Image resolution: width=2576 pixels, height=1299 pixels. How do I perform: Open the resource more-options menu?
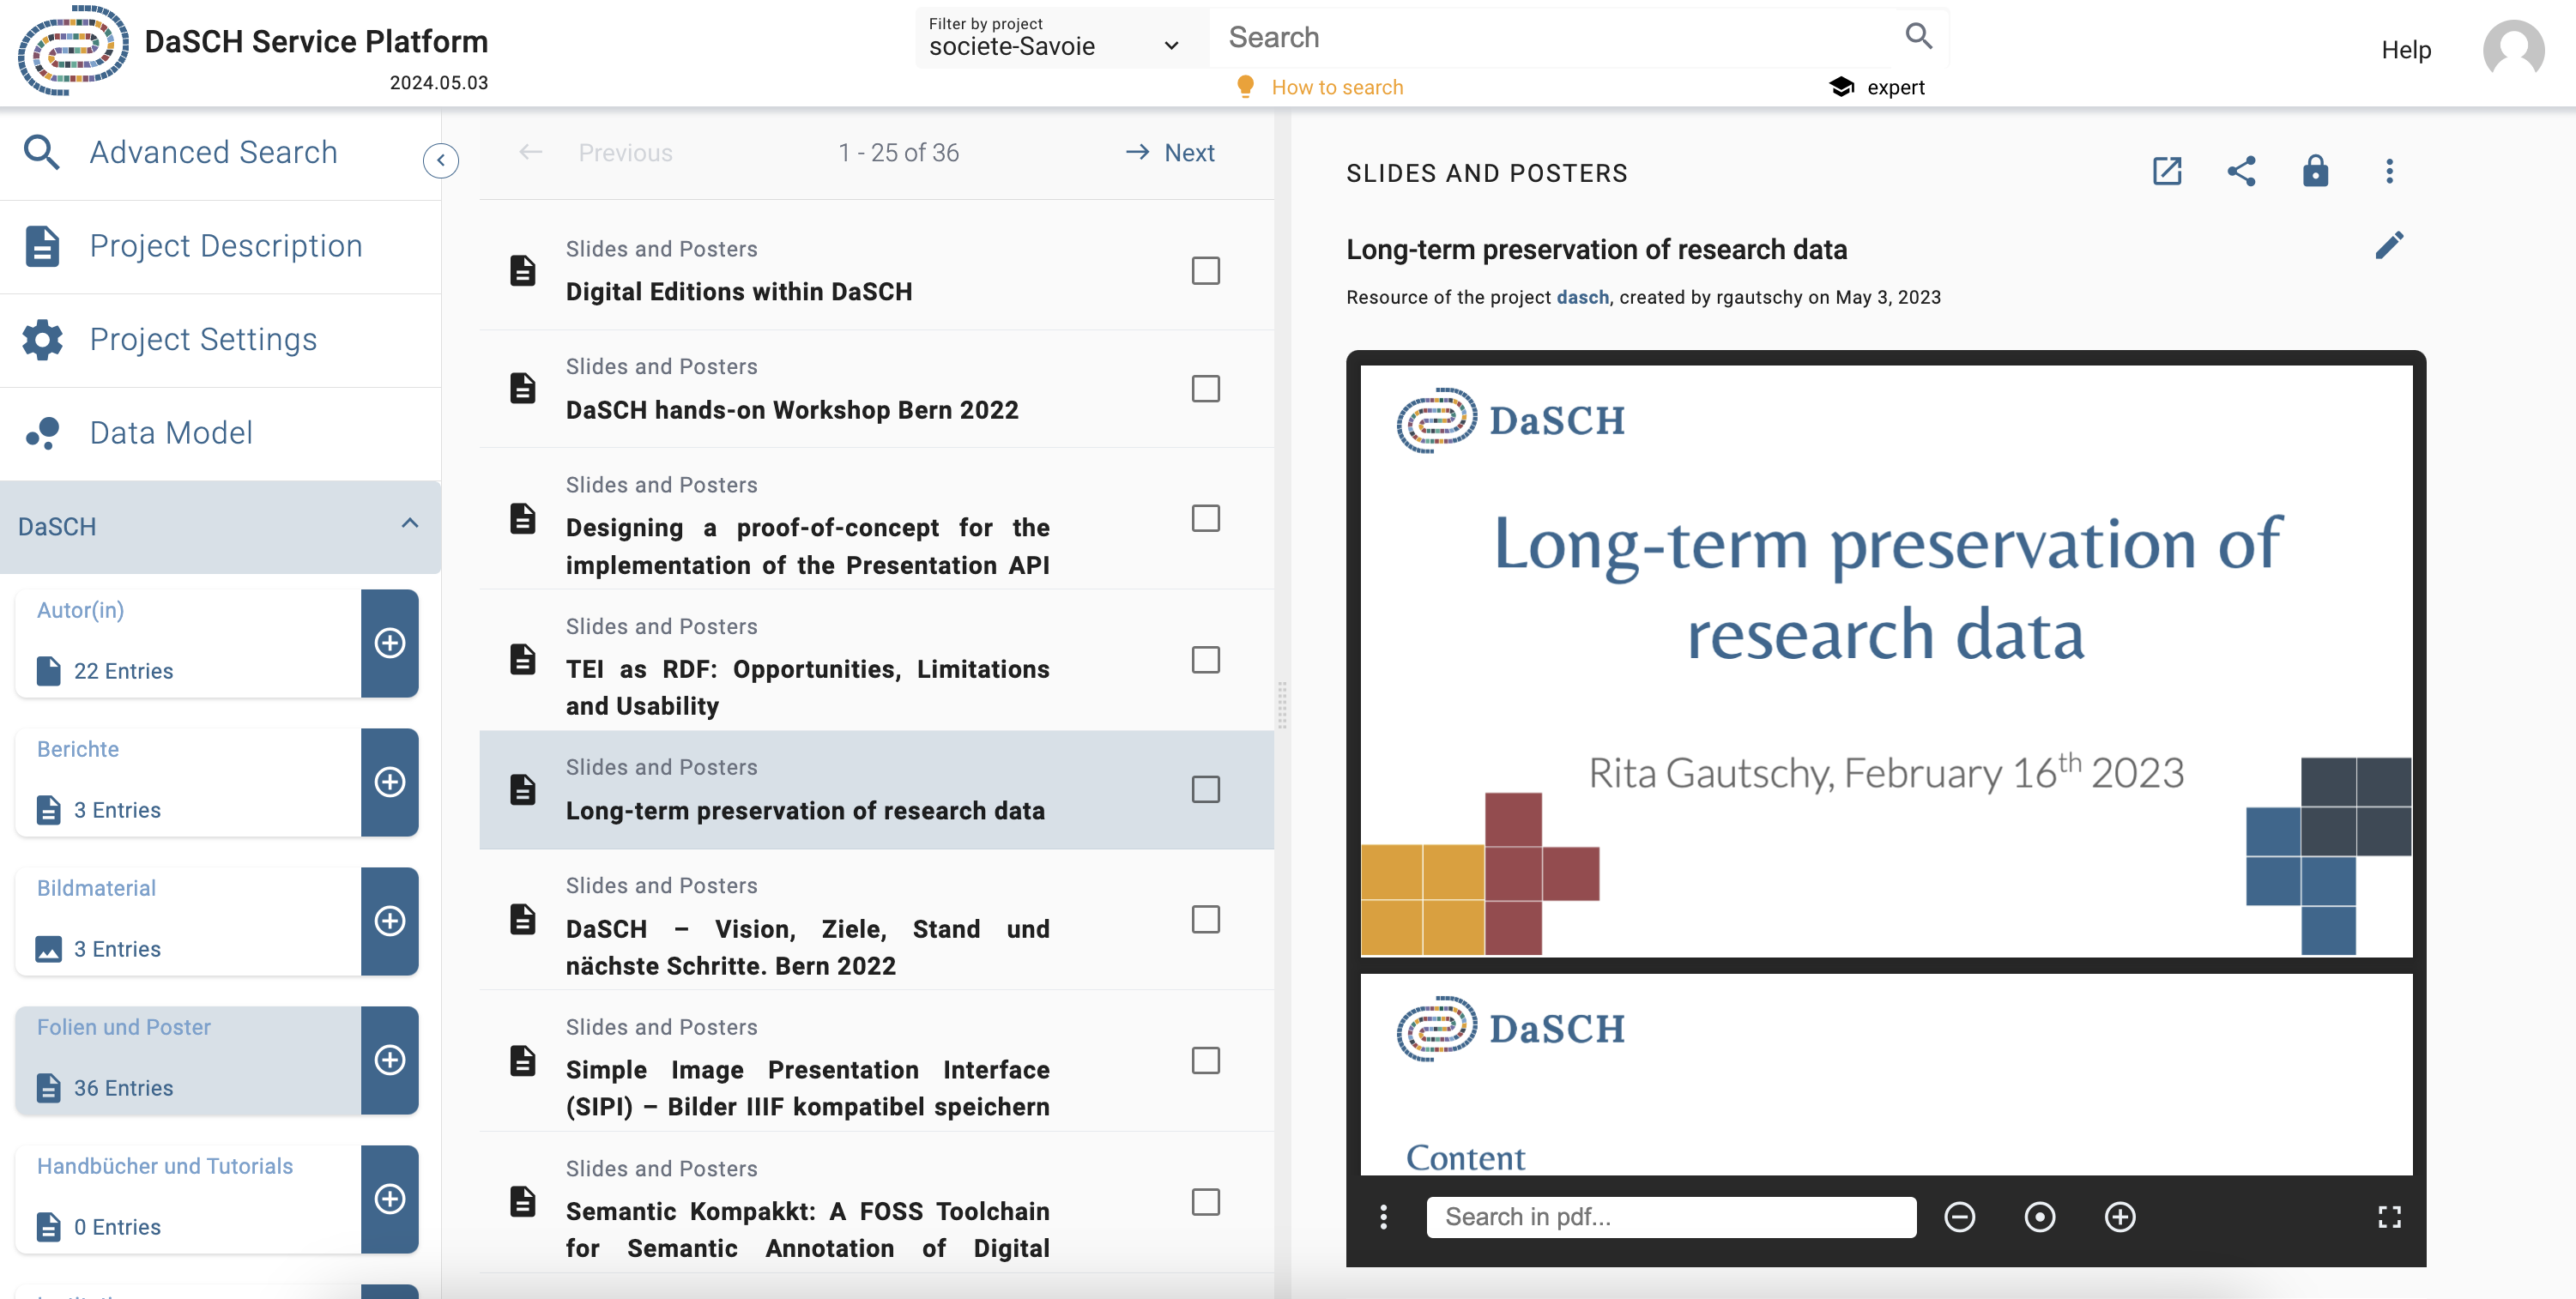pyautogui.click(x=2390, y=171)
